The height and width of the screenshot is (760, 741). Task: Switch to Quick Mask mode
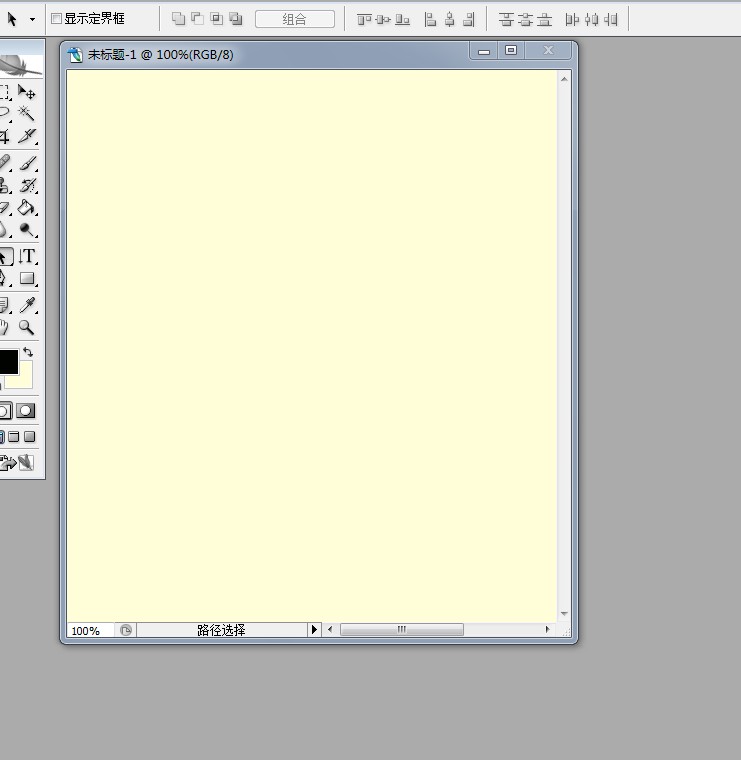pyautogui.click(x=26, y=411)
